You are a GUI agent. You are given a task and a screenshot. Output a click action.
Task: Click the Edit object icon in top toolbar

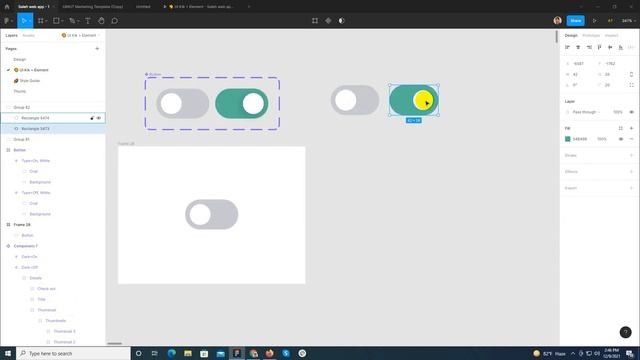[315, 20]
